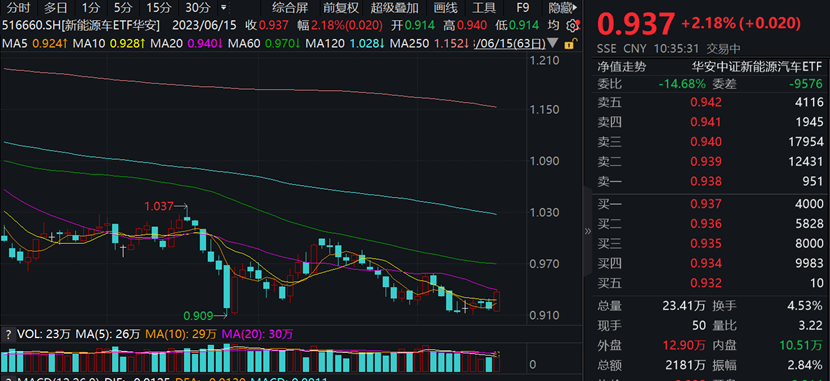830x381 pixels.
Task: Toggle the orange lock icon
Action: click(x=571, y=43)
